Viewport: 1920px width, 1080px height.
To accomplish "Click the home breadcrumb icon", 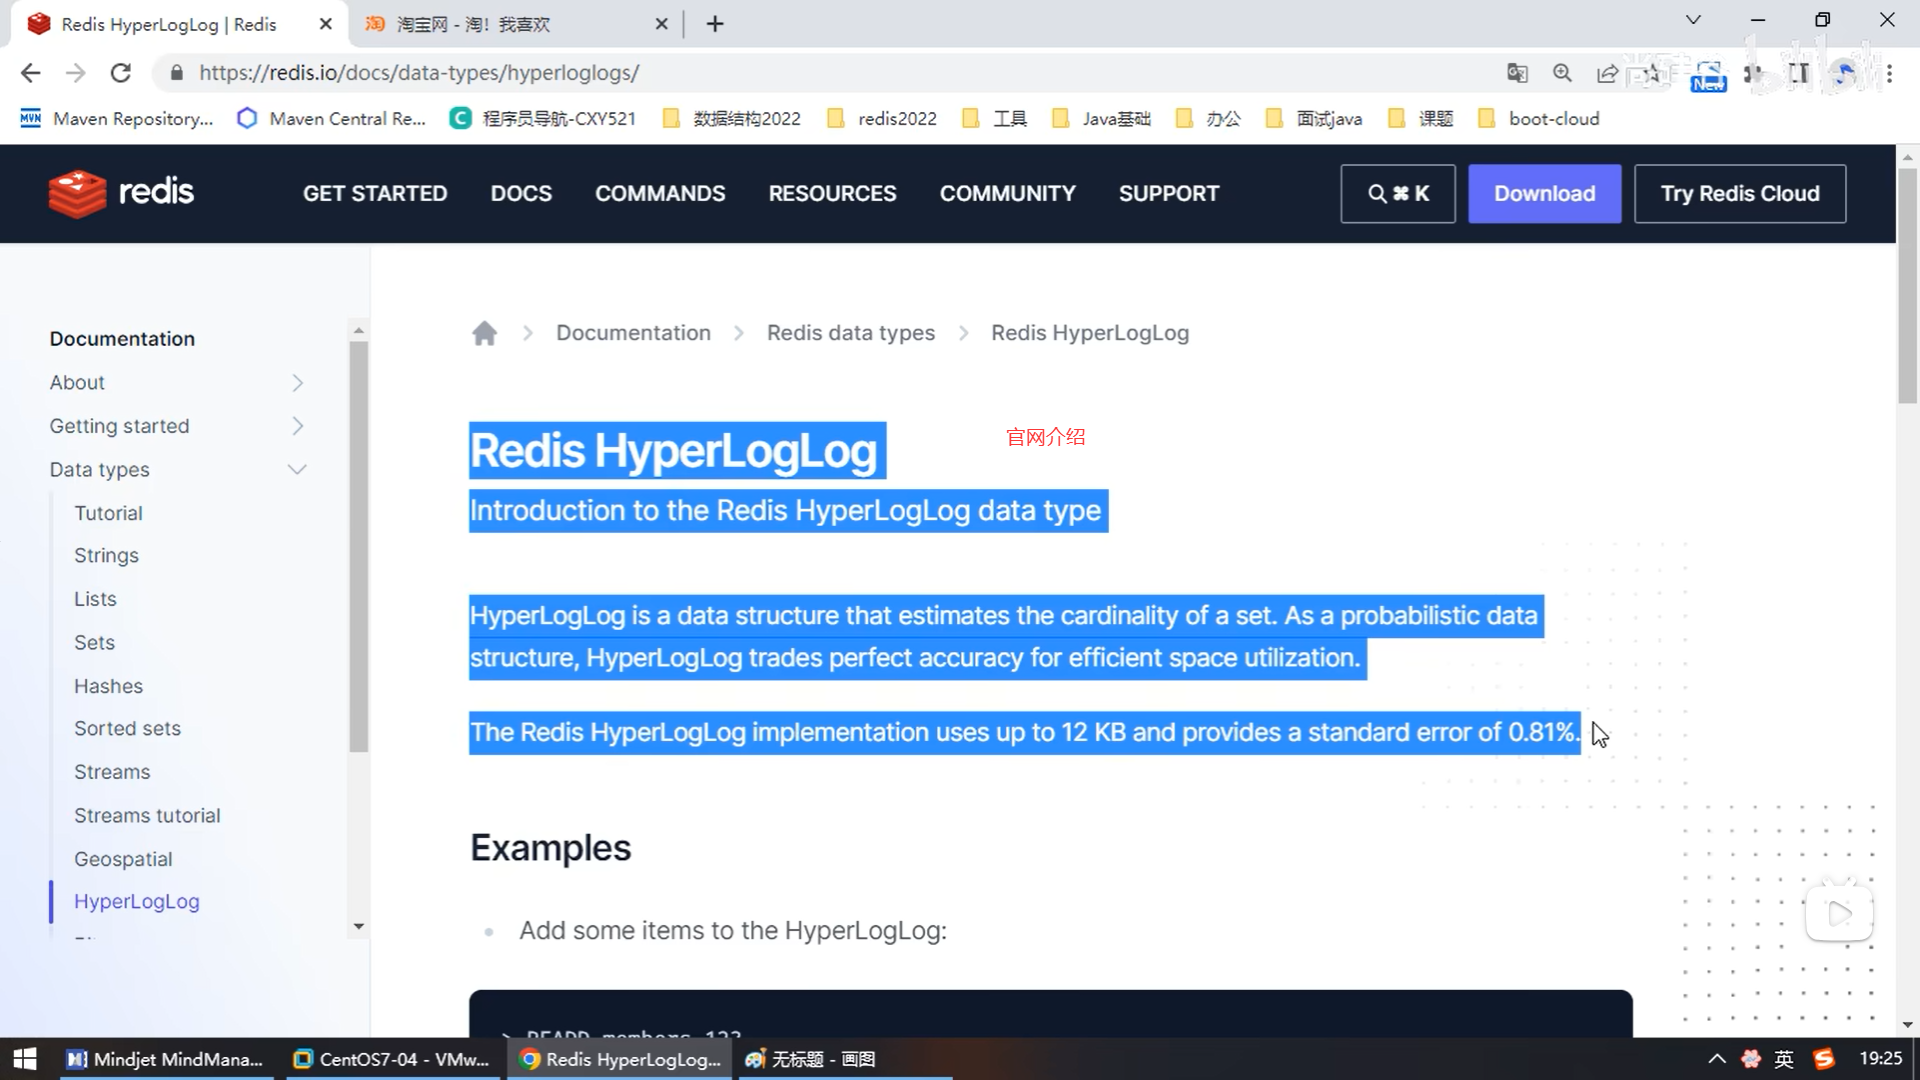I will click(484, 333).
